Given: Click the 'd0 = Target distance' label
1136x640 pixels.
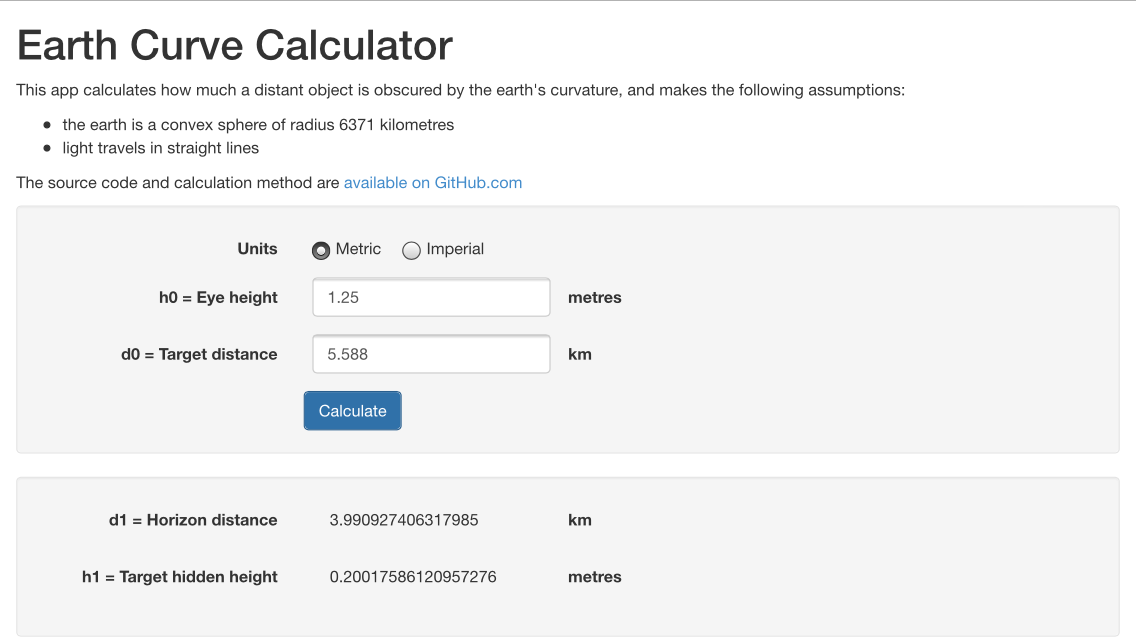Looking at the screenshot, I should pos(199,354).
